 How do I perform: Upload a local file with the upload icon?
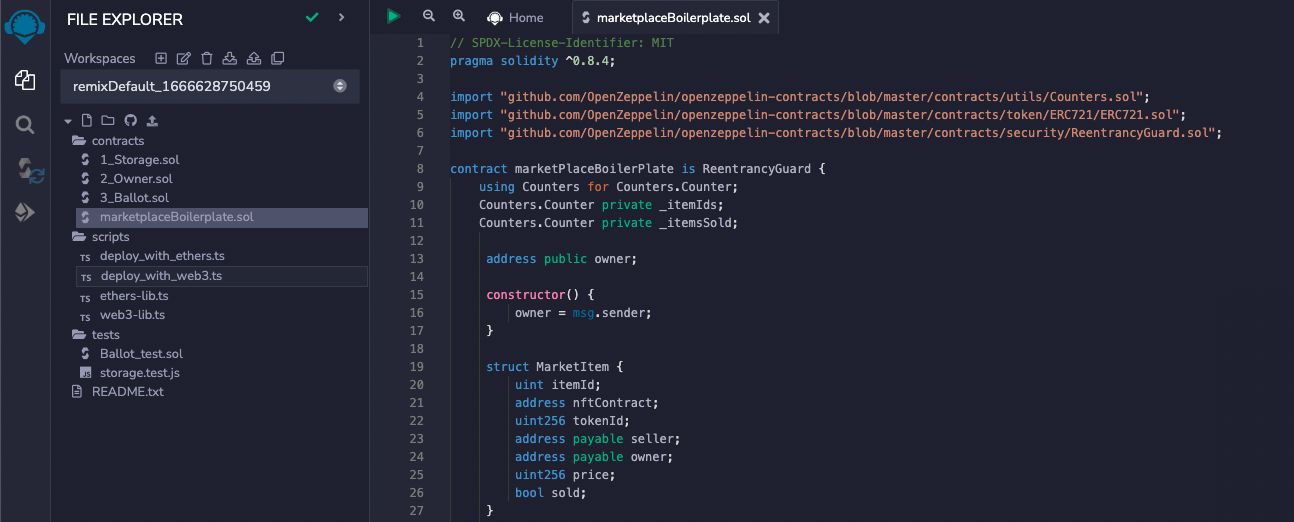[x=152, y=121]
